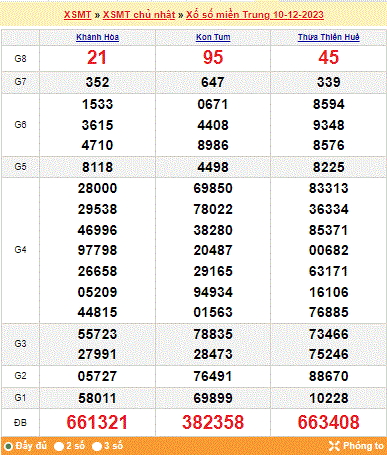This screenshot has height=458, width=387.
Task: Click the G7 result 352
Action: (x=97, y=82)
